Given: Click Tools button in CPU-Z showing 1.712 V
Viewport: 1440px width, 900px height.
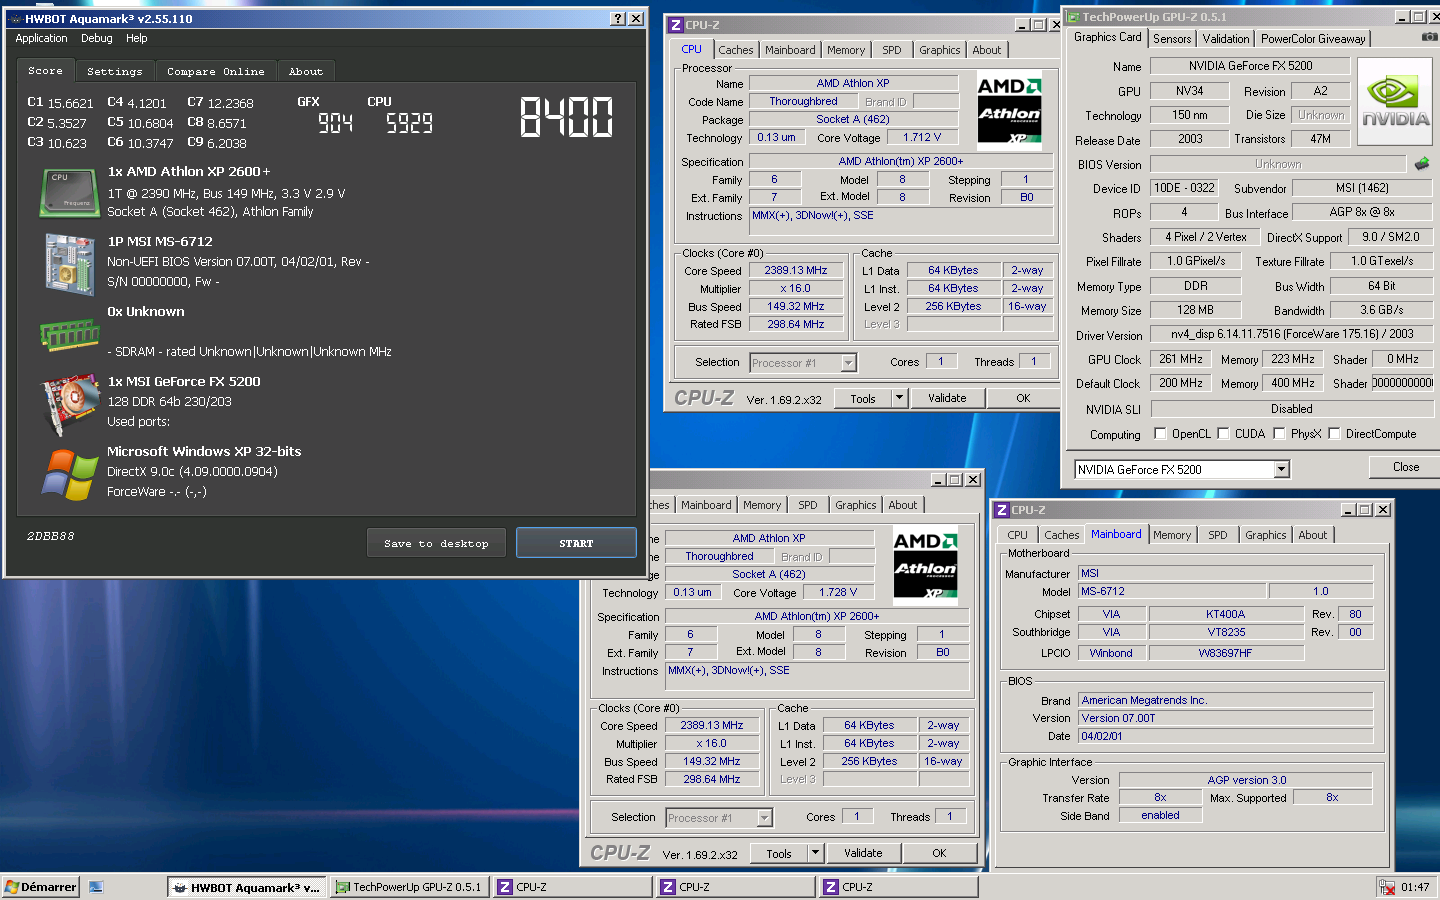Looking at the screenshot, I should (x=863, y=398).
